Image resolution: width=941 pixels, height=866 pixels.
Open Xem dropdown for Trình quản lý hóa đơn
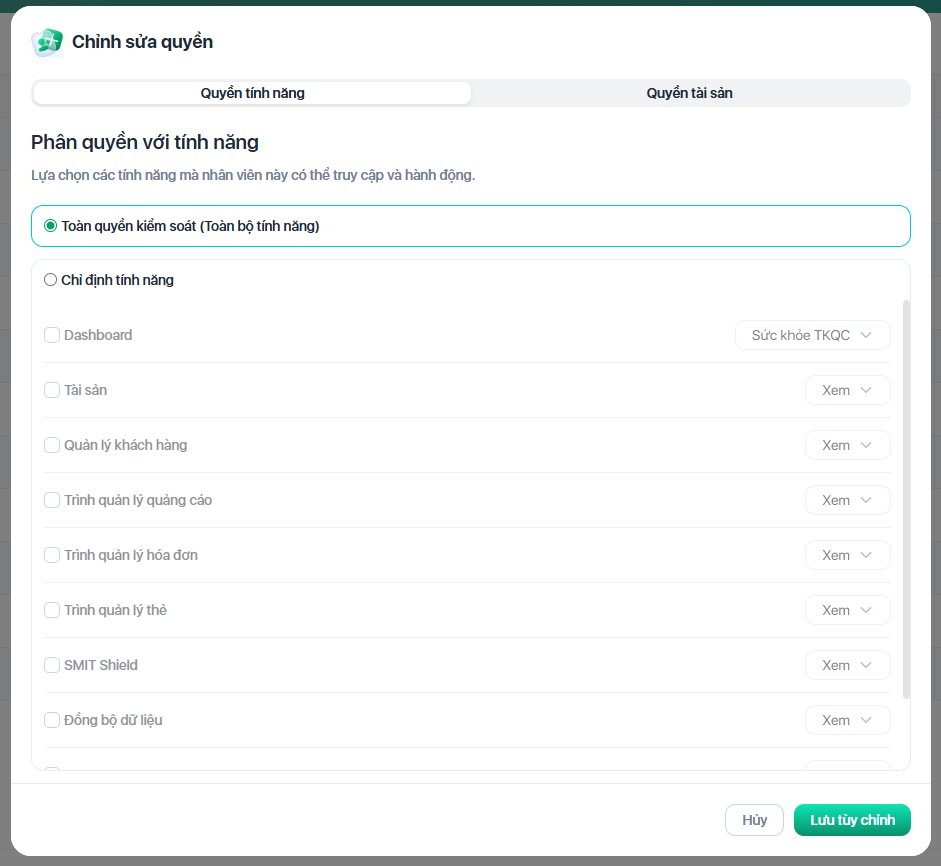click(847, 555)
